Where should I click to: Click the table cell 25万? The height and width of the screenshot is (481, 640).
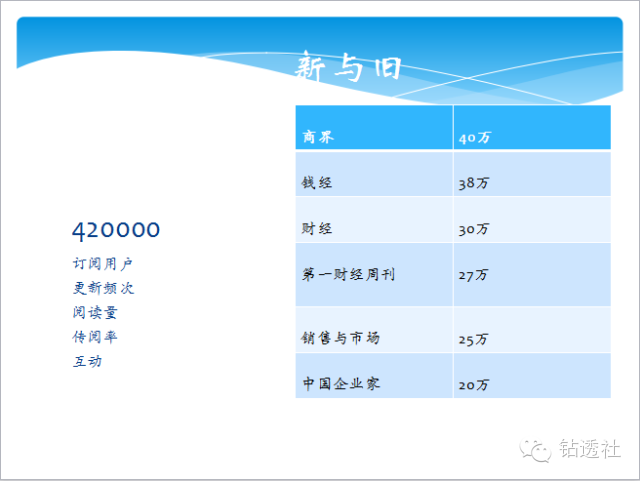pos(532,330)
